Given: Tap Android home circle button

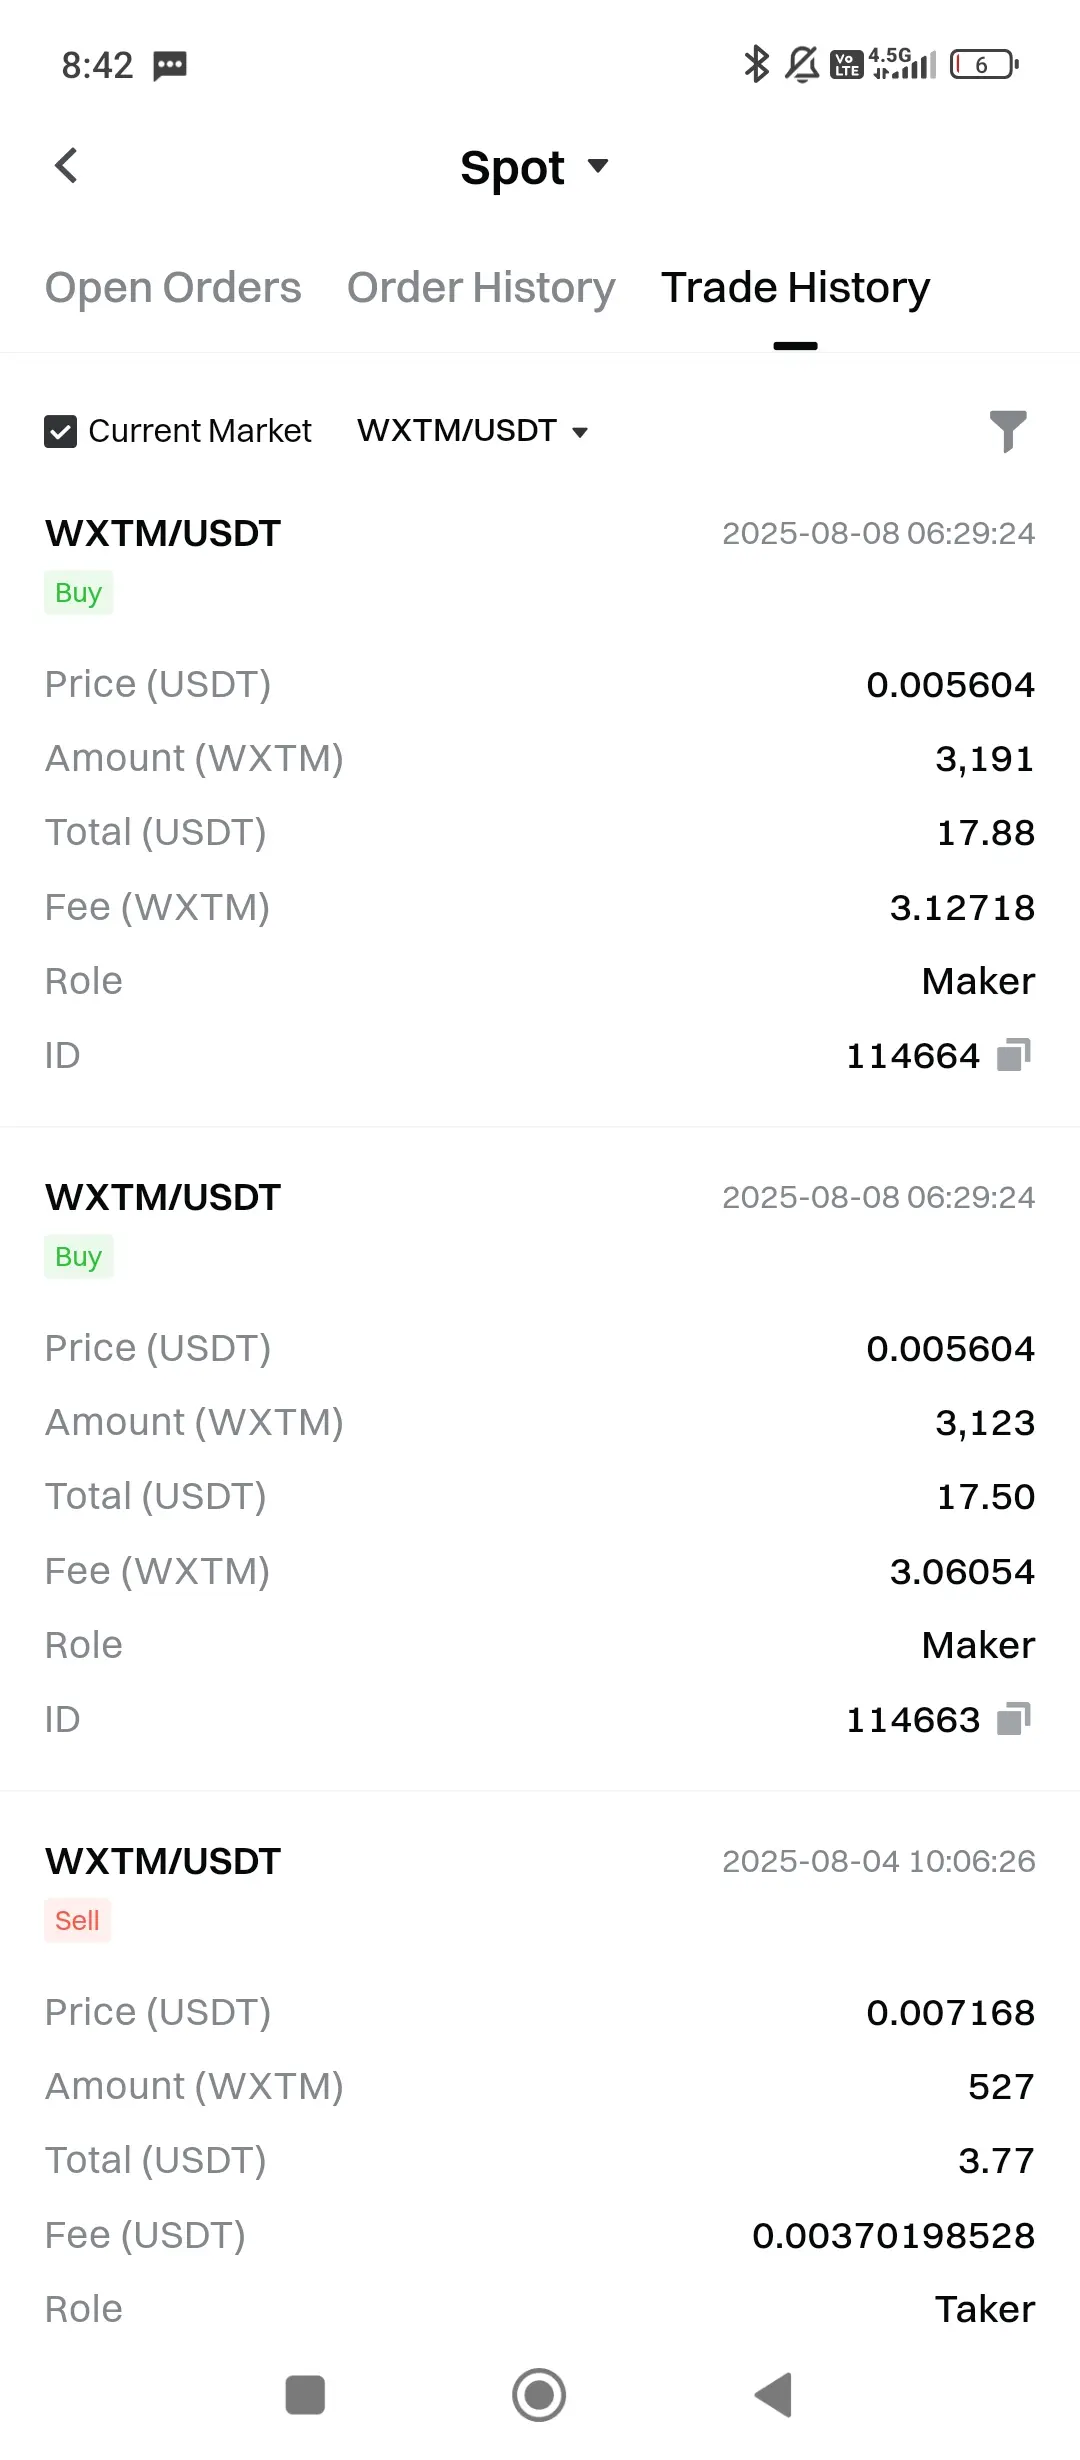Looking at the screenshot, I should pos(539,2395).
